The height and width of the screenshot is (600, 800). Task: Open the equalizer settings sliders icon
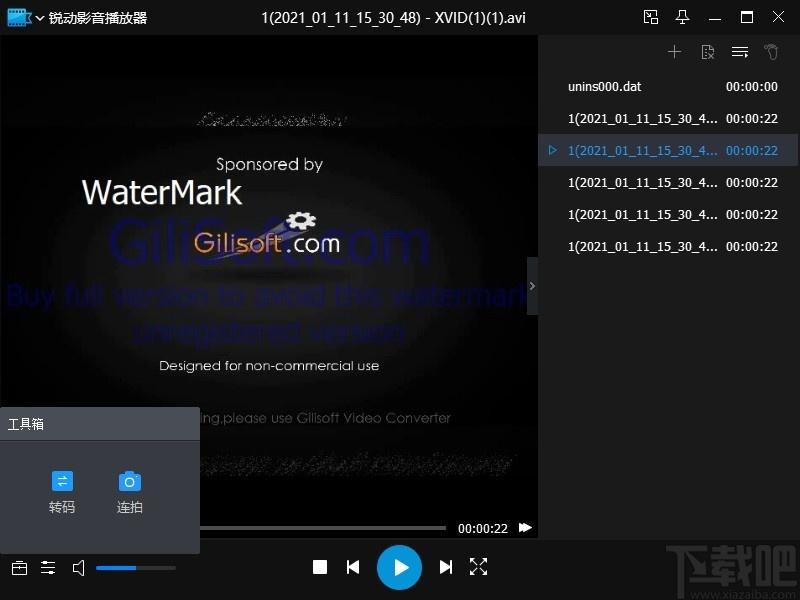[x=48, y=567]
